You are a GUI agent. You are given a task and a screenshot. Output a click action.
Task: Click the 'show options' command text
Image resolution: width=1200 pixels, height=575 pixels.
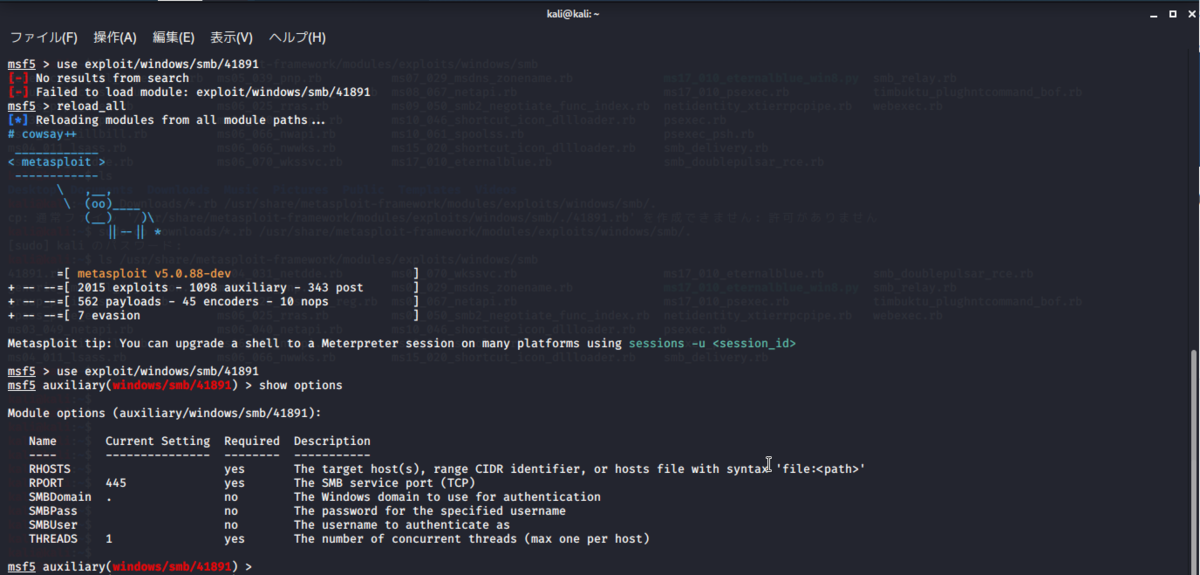coord(301,386)
